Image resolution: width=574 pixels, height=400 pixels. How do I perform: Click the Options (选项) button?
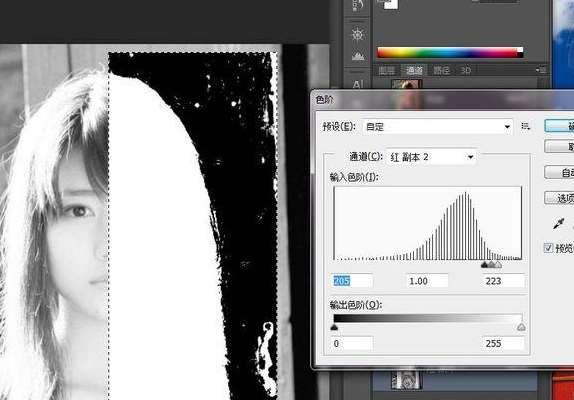pos(559,198)
